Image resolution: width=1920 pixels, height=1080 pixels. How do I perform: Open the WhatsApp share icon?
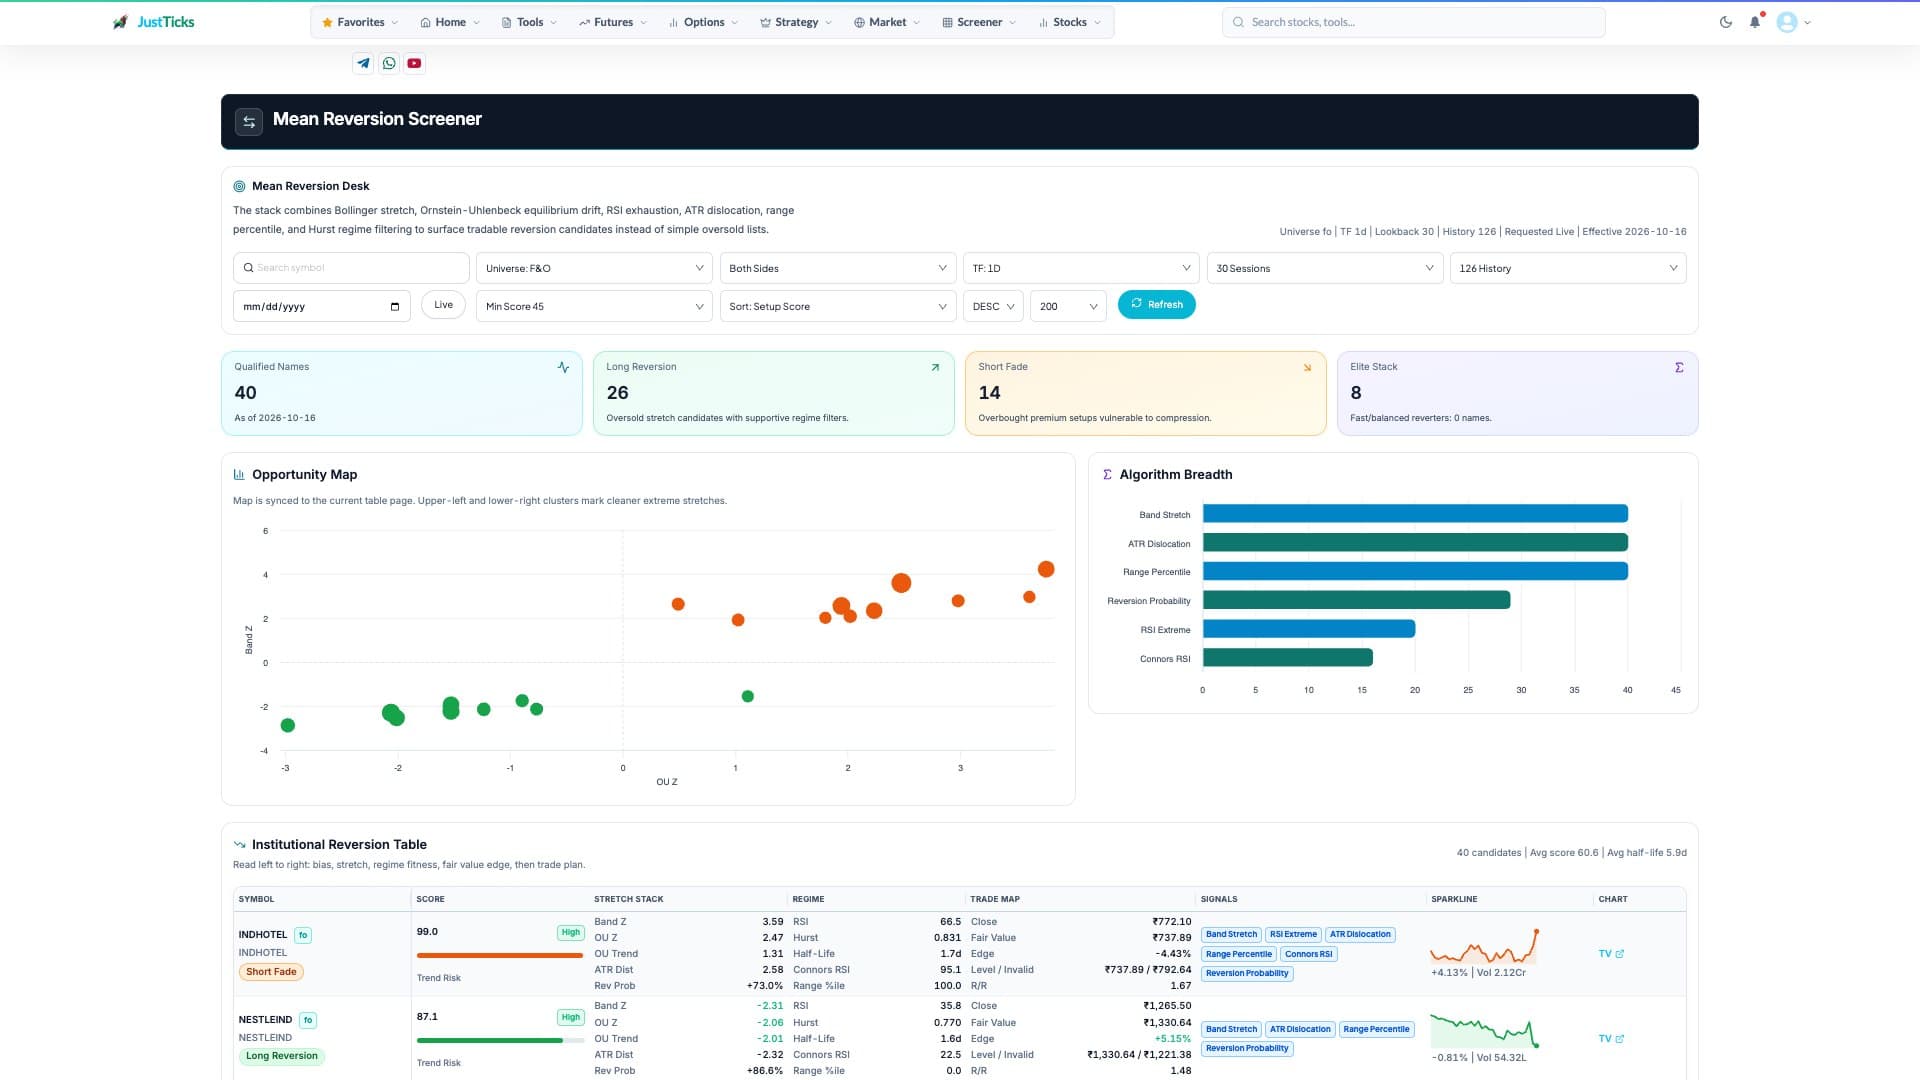[389, 63]
